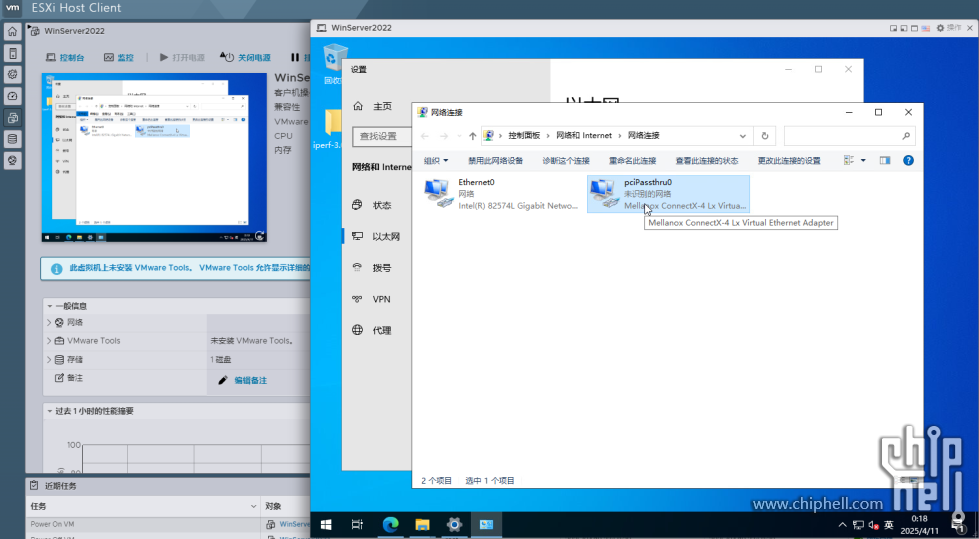The height and width of the screenshot is (539, 979).
Task: Go to 主页 in Settings window
Action: [373, 106]
